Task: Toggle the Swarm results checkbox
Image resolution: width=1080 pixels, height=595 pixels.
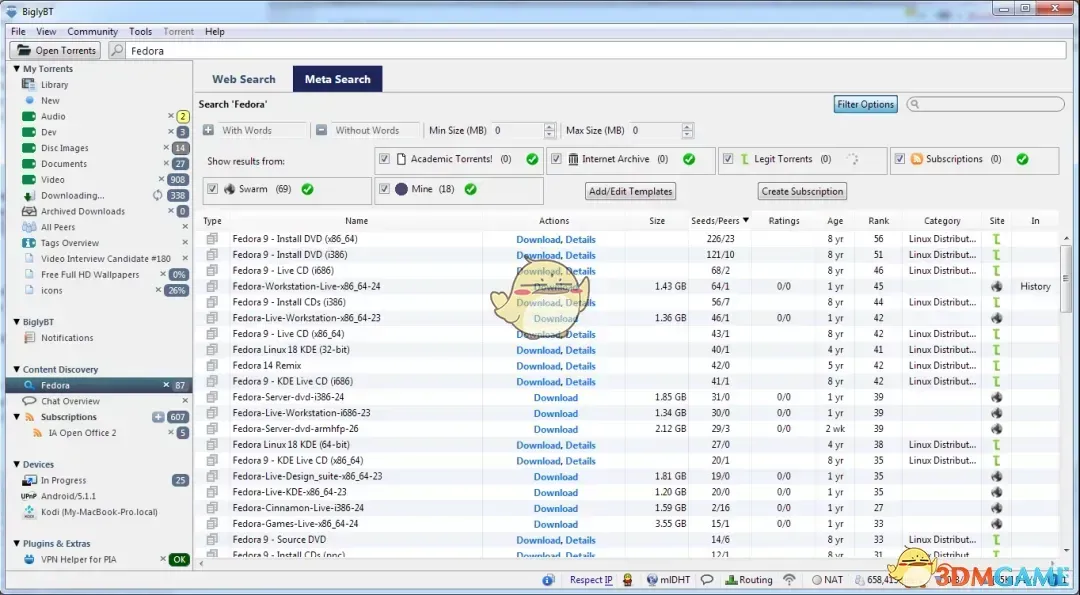Action: point(212,189)
